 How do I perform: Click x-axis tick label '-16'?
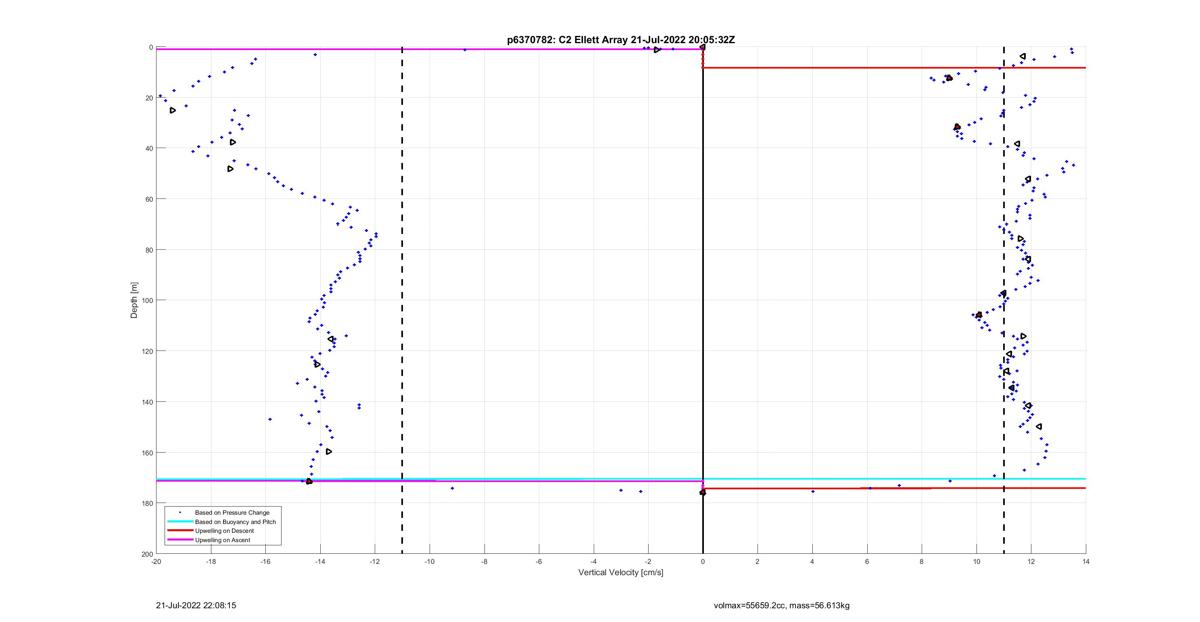(266, 562)
